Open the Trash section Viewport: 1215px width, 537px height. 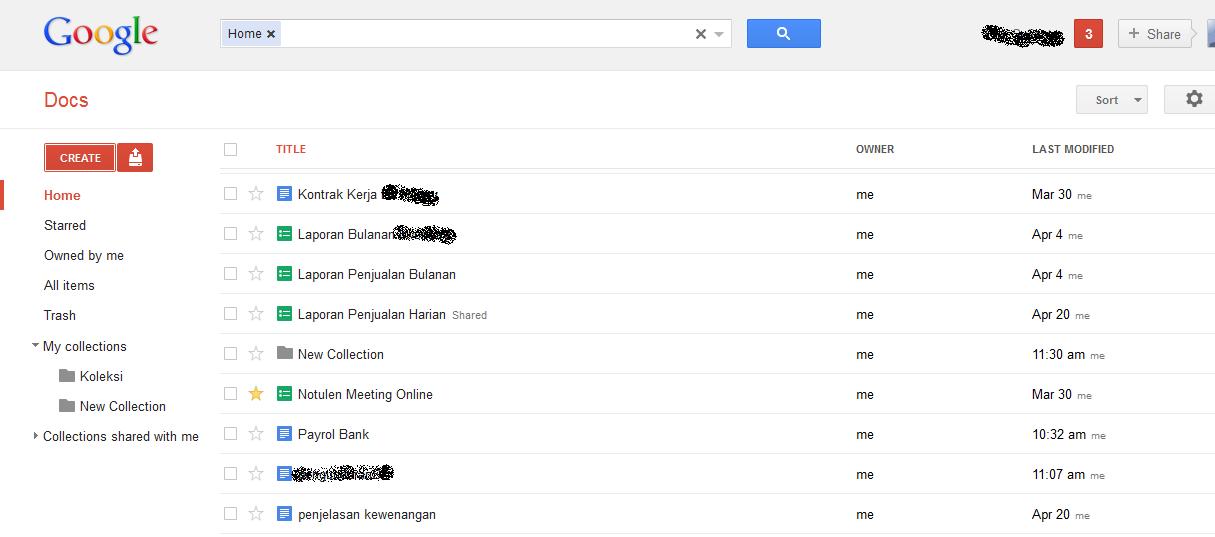(x=60, y=315)
